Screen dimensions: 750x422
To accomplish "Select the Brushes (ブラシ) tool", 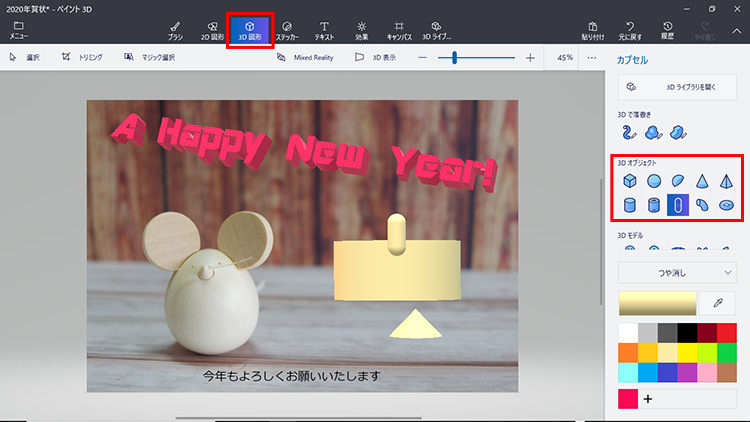I will (175, 29).
